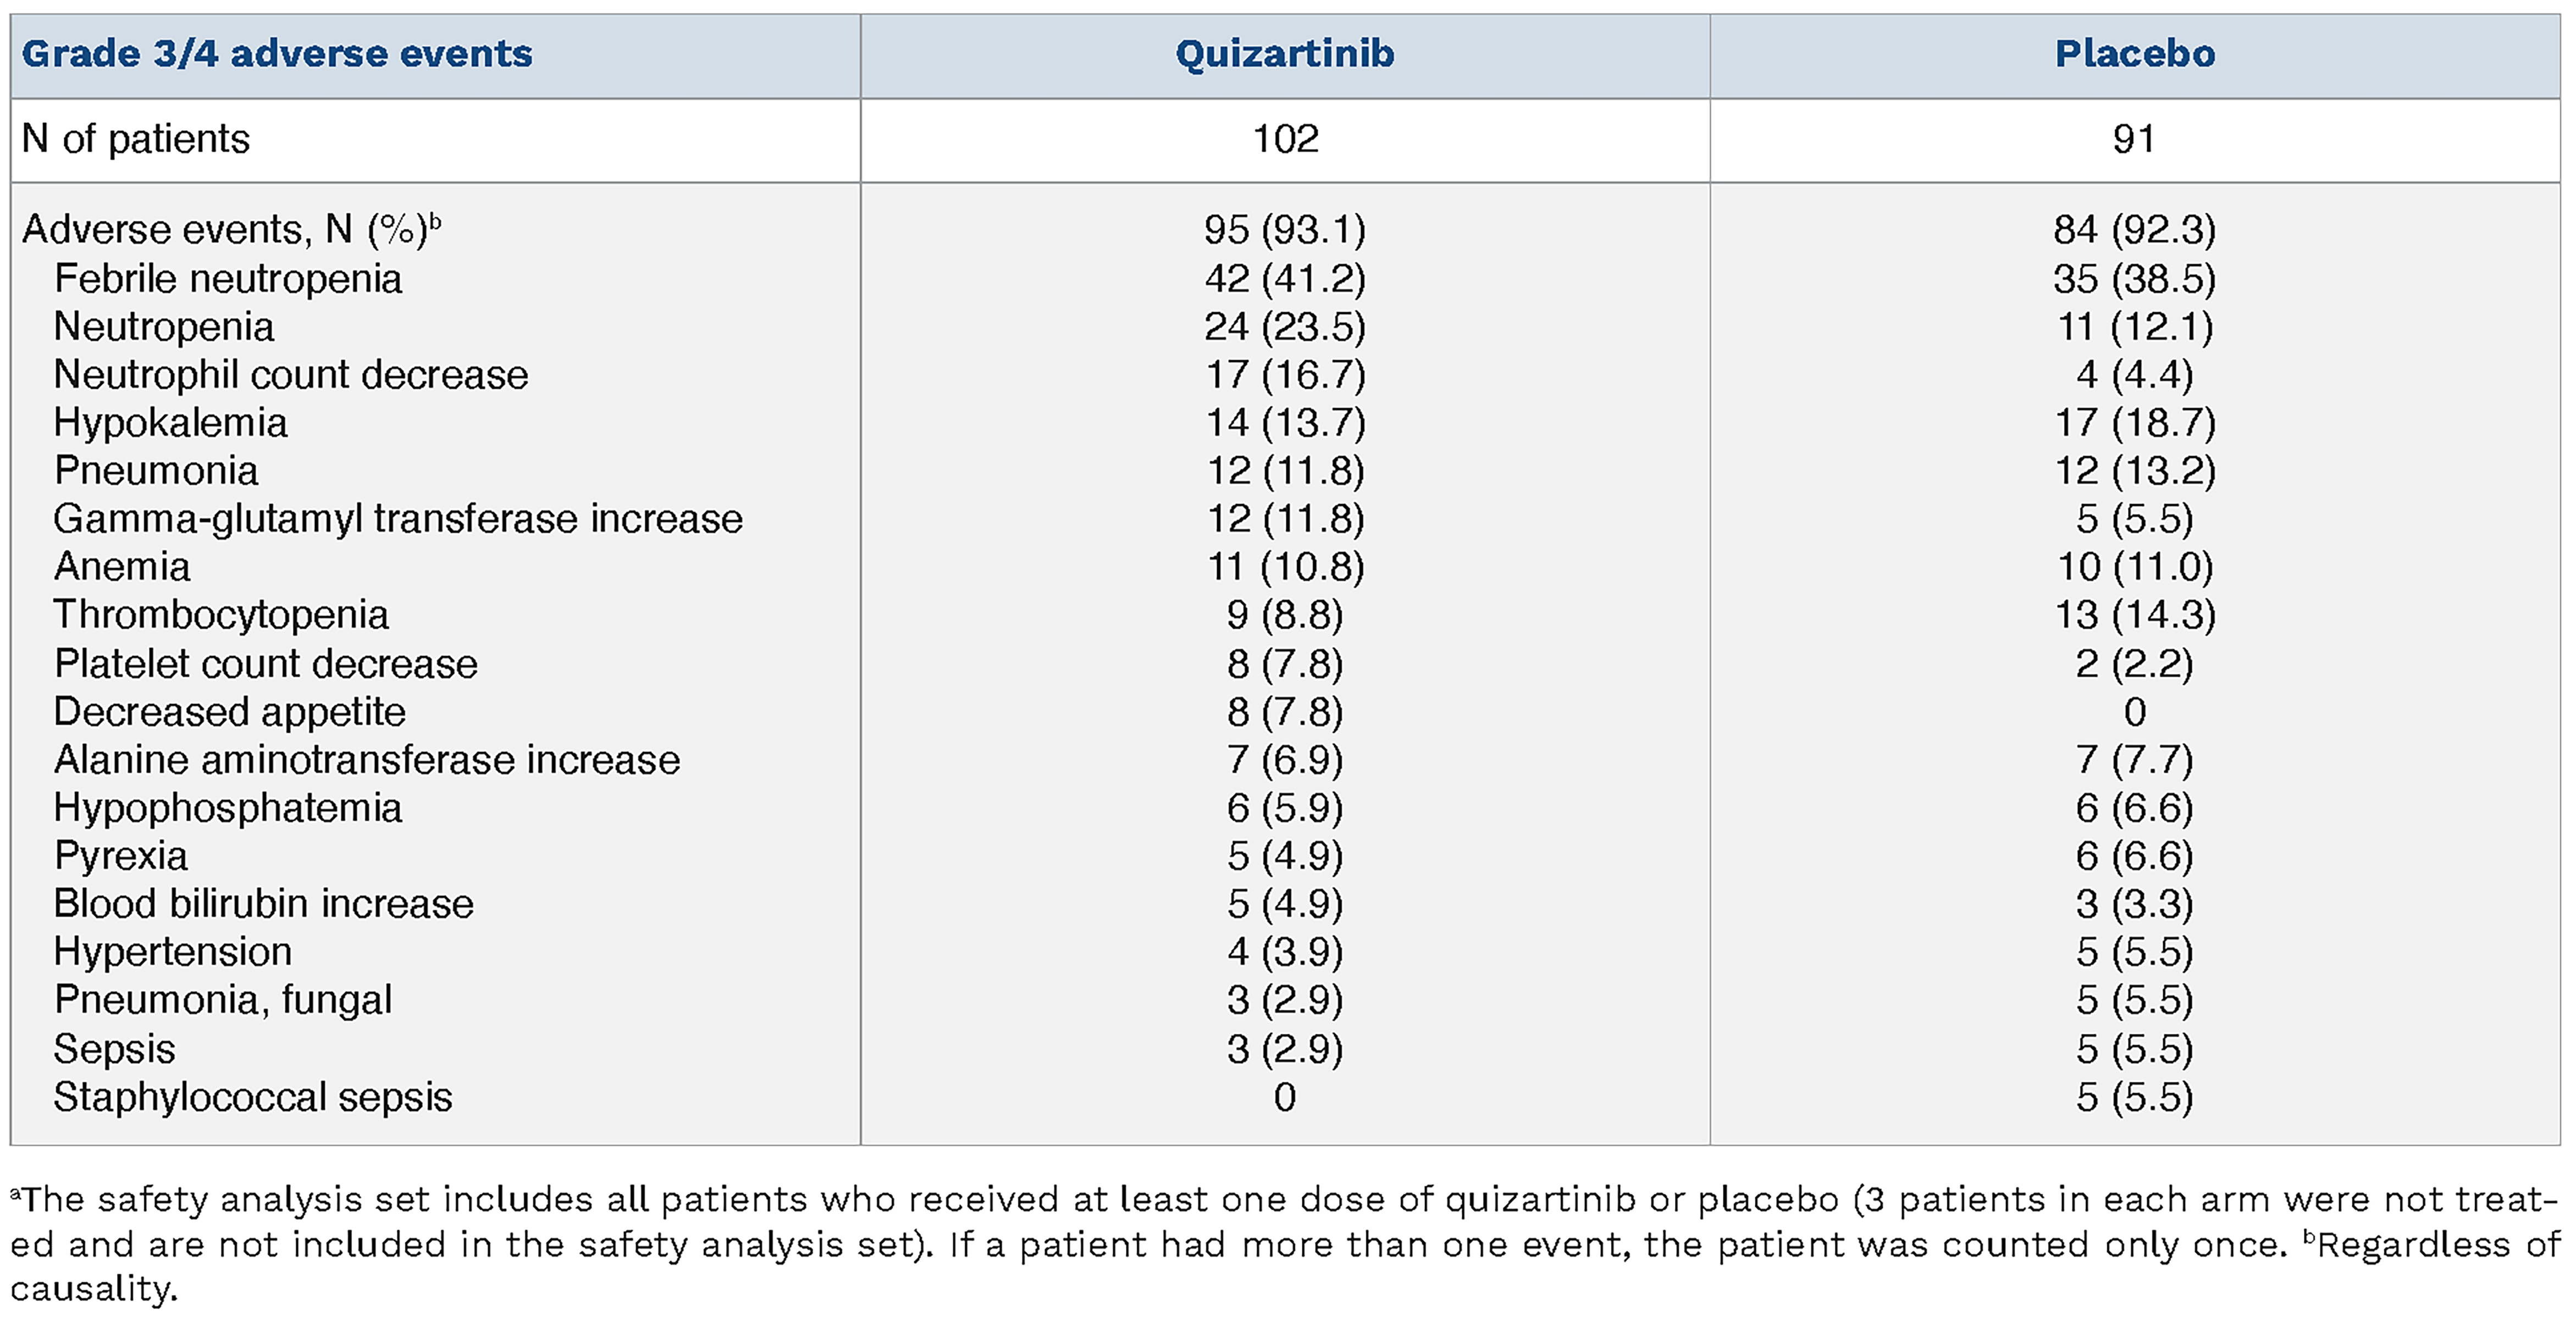2576x1322 pixels.
Task: Click the Placebo column header
Action: click(2134, 54)
